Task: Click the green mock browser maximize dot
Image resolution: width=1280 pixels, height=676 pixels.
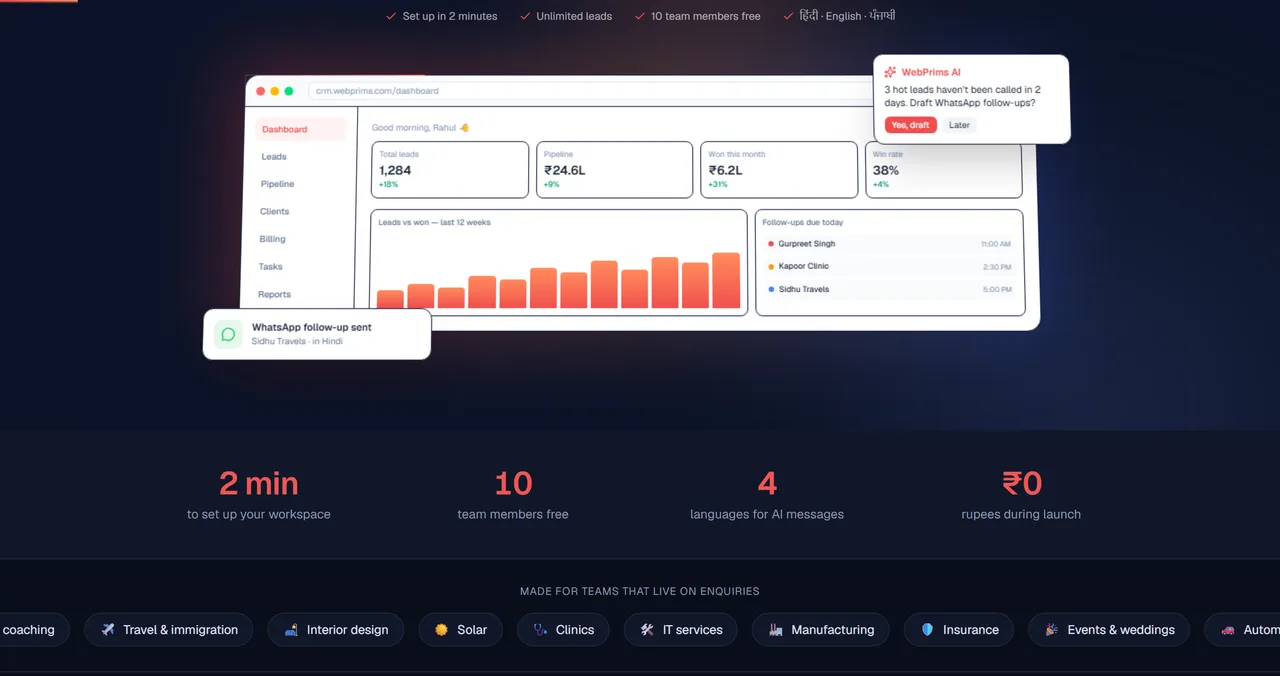Action: [289, 91]
